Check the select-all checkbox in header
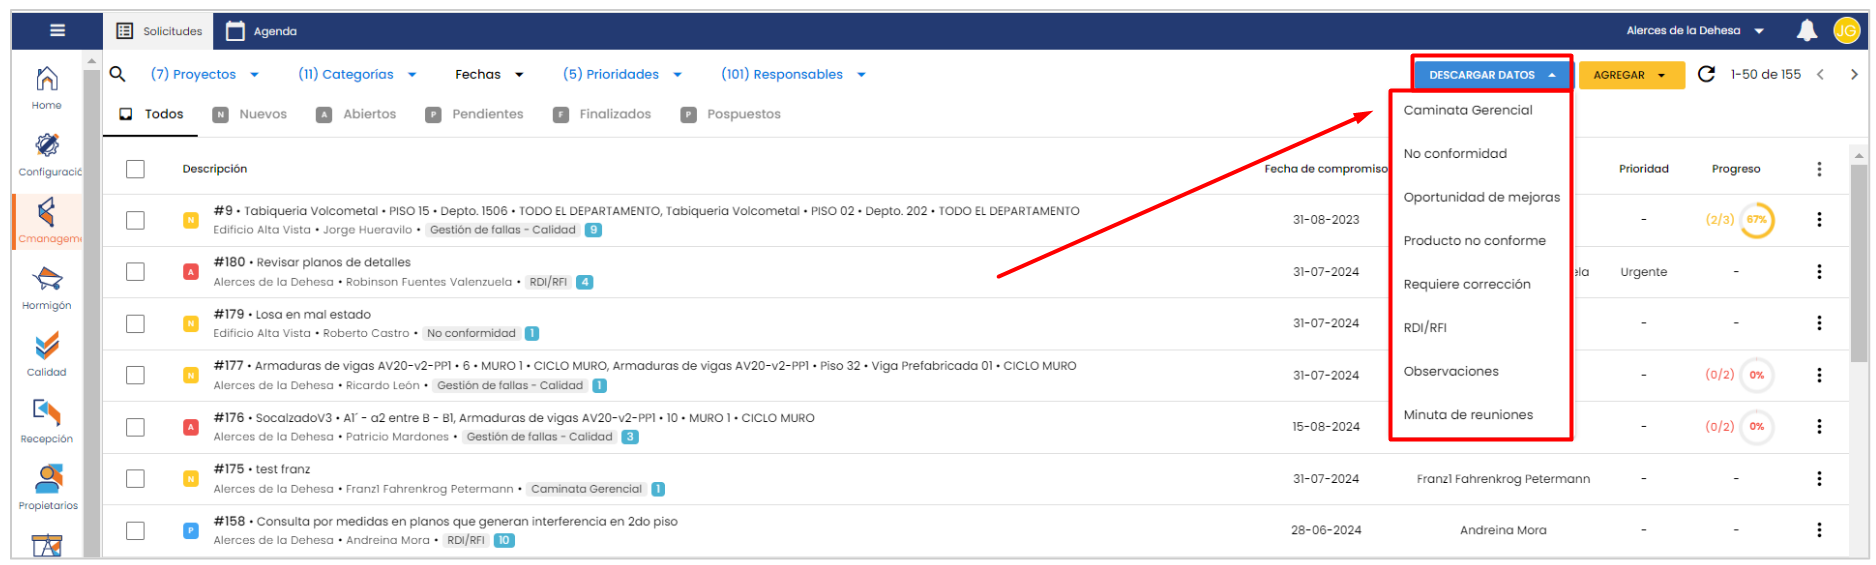 click(136, 169)
